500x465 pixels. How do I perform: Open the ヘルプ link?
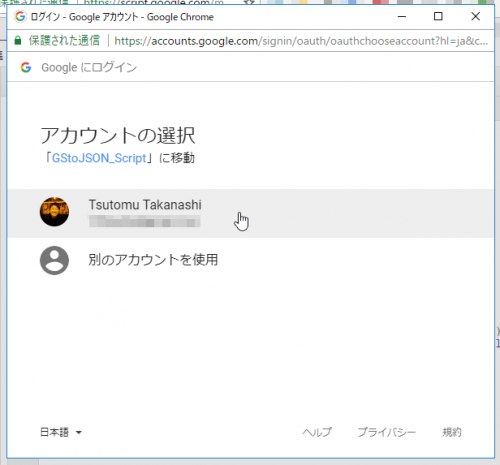[x=317, y=432]
